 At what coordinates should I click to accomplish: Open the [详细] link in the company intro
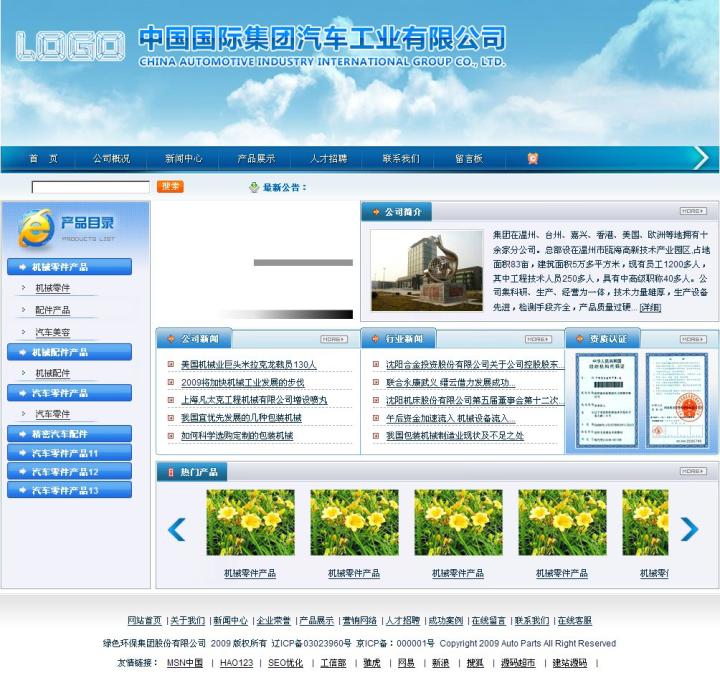coord(650,307)
